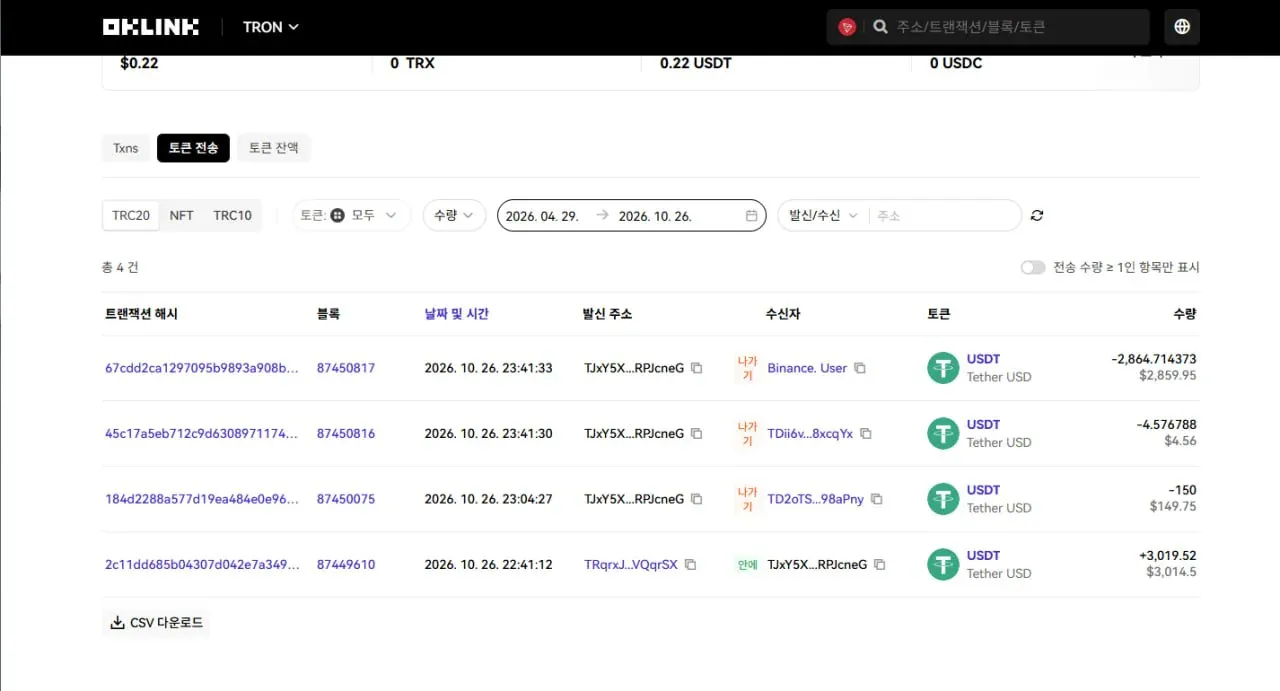Open transaction hash 2c11dd685b04307d042e7a349...
This screenshot has height=691, width=1280.
coord(202,564)
